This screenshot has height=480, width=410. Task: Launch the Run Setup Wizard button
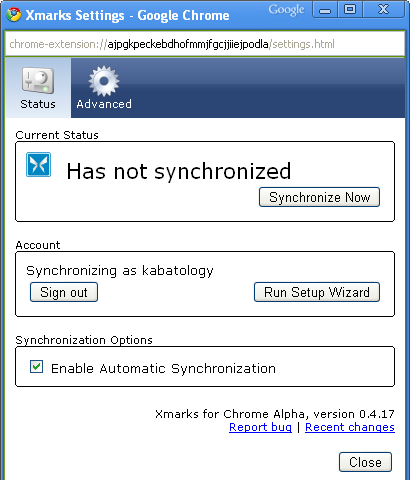[317, 292]
